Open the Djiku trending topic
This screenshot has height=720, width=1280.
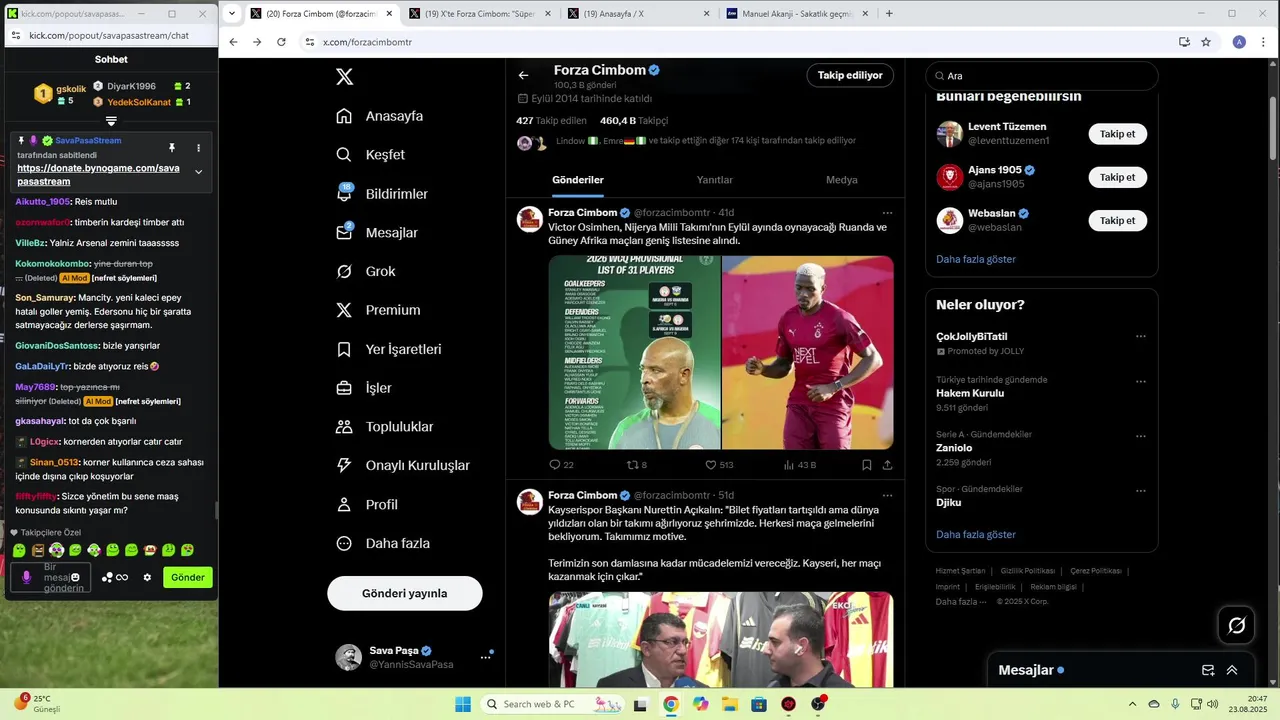pos(949,502)
